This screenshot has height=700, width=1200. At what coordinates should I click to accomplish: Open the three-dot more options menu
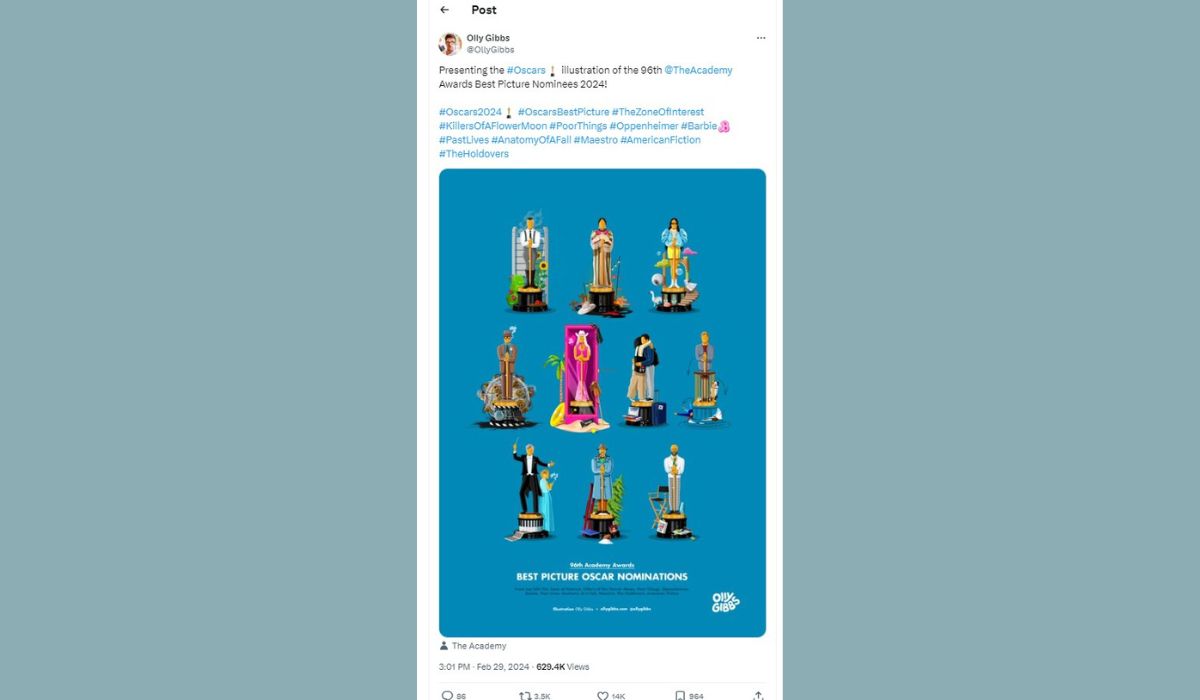pos(760,38)
